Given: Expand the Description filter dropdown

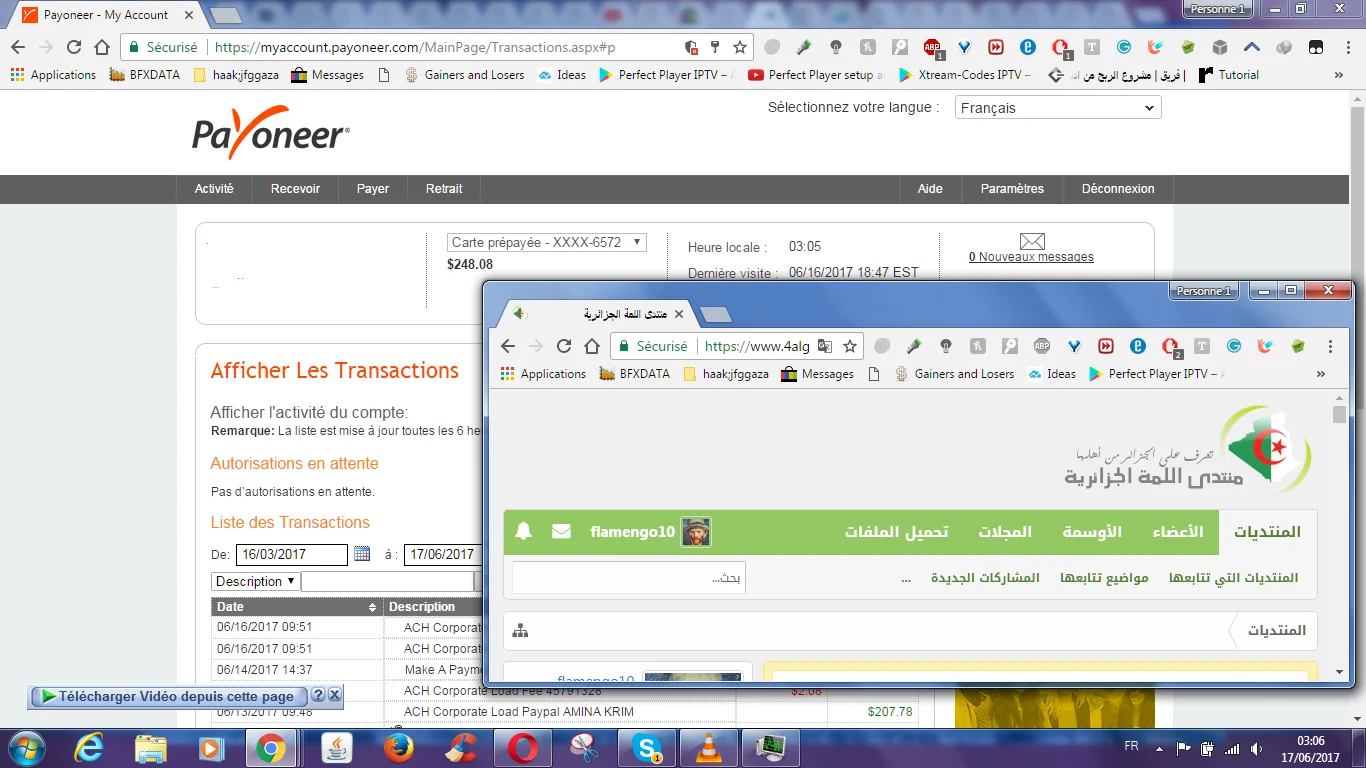Looking at the screenshot, I should 255,581.
